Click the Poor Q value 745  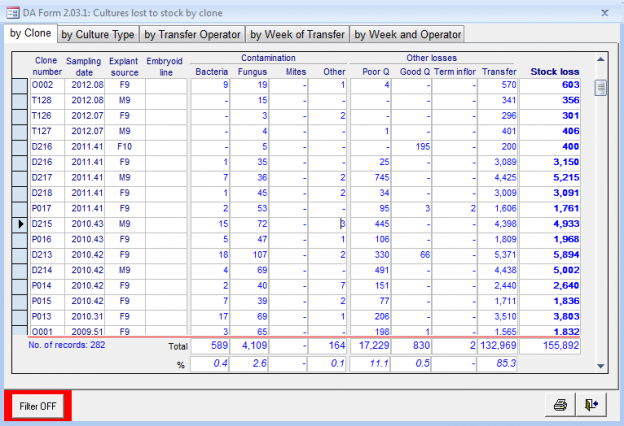376,177
